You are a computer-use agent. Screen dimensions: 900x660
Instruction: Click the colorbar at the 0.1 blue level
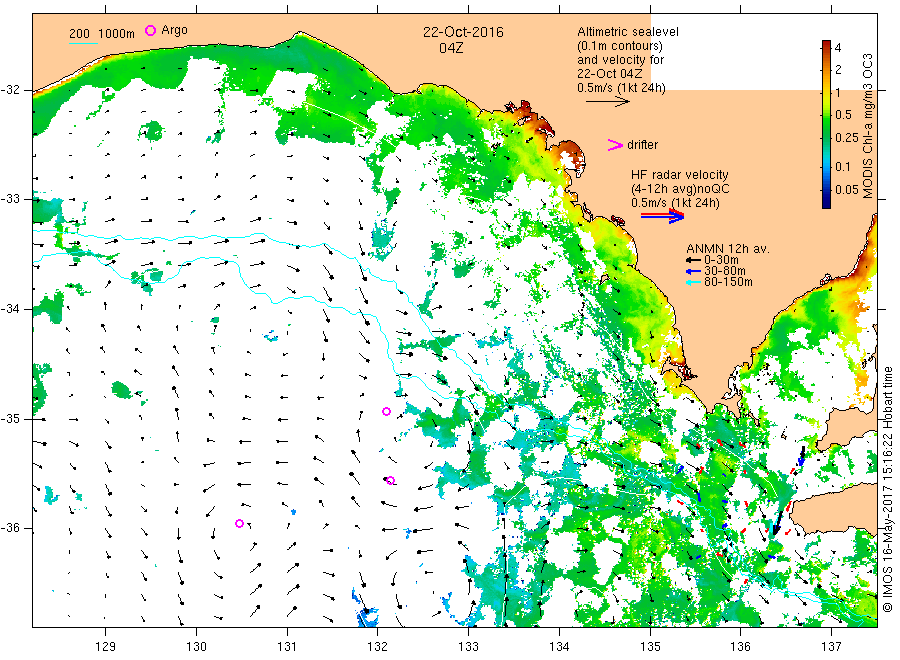point(826,166)
